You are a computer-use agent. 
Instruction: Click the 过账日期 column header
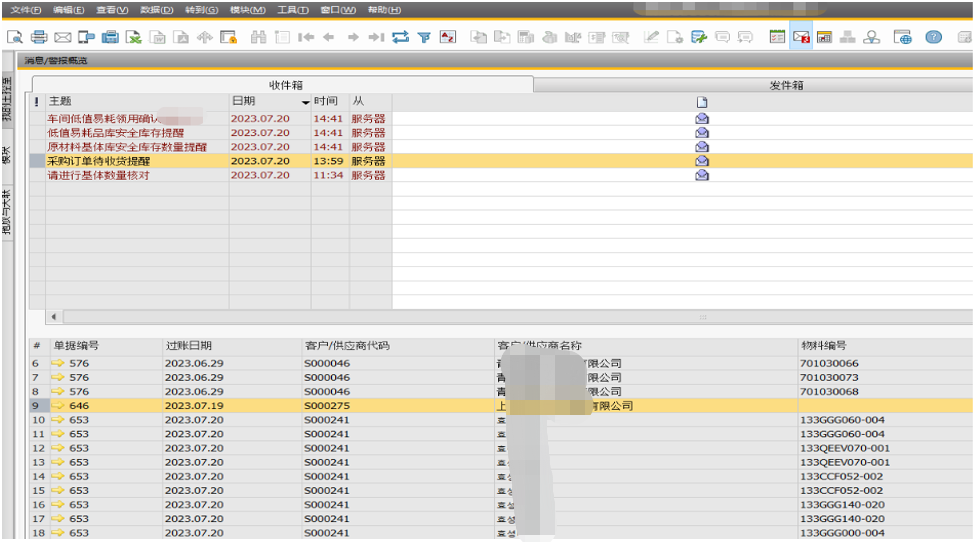[188, 345]
